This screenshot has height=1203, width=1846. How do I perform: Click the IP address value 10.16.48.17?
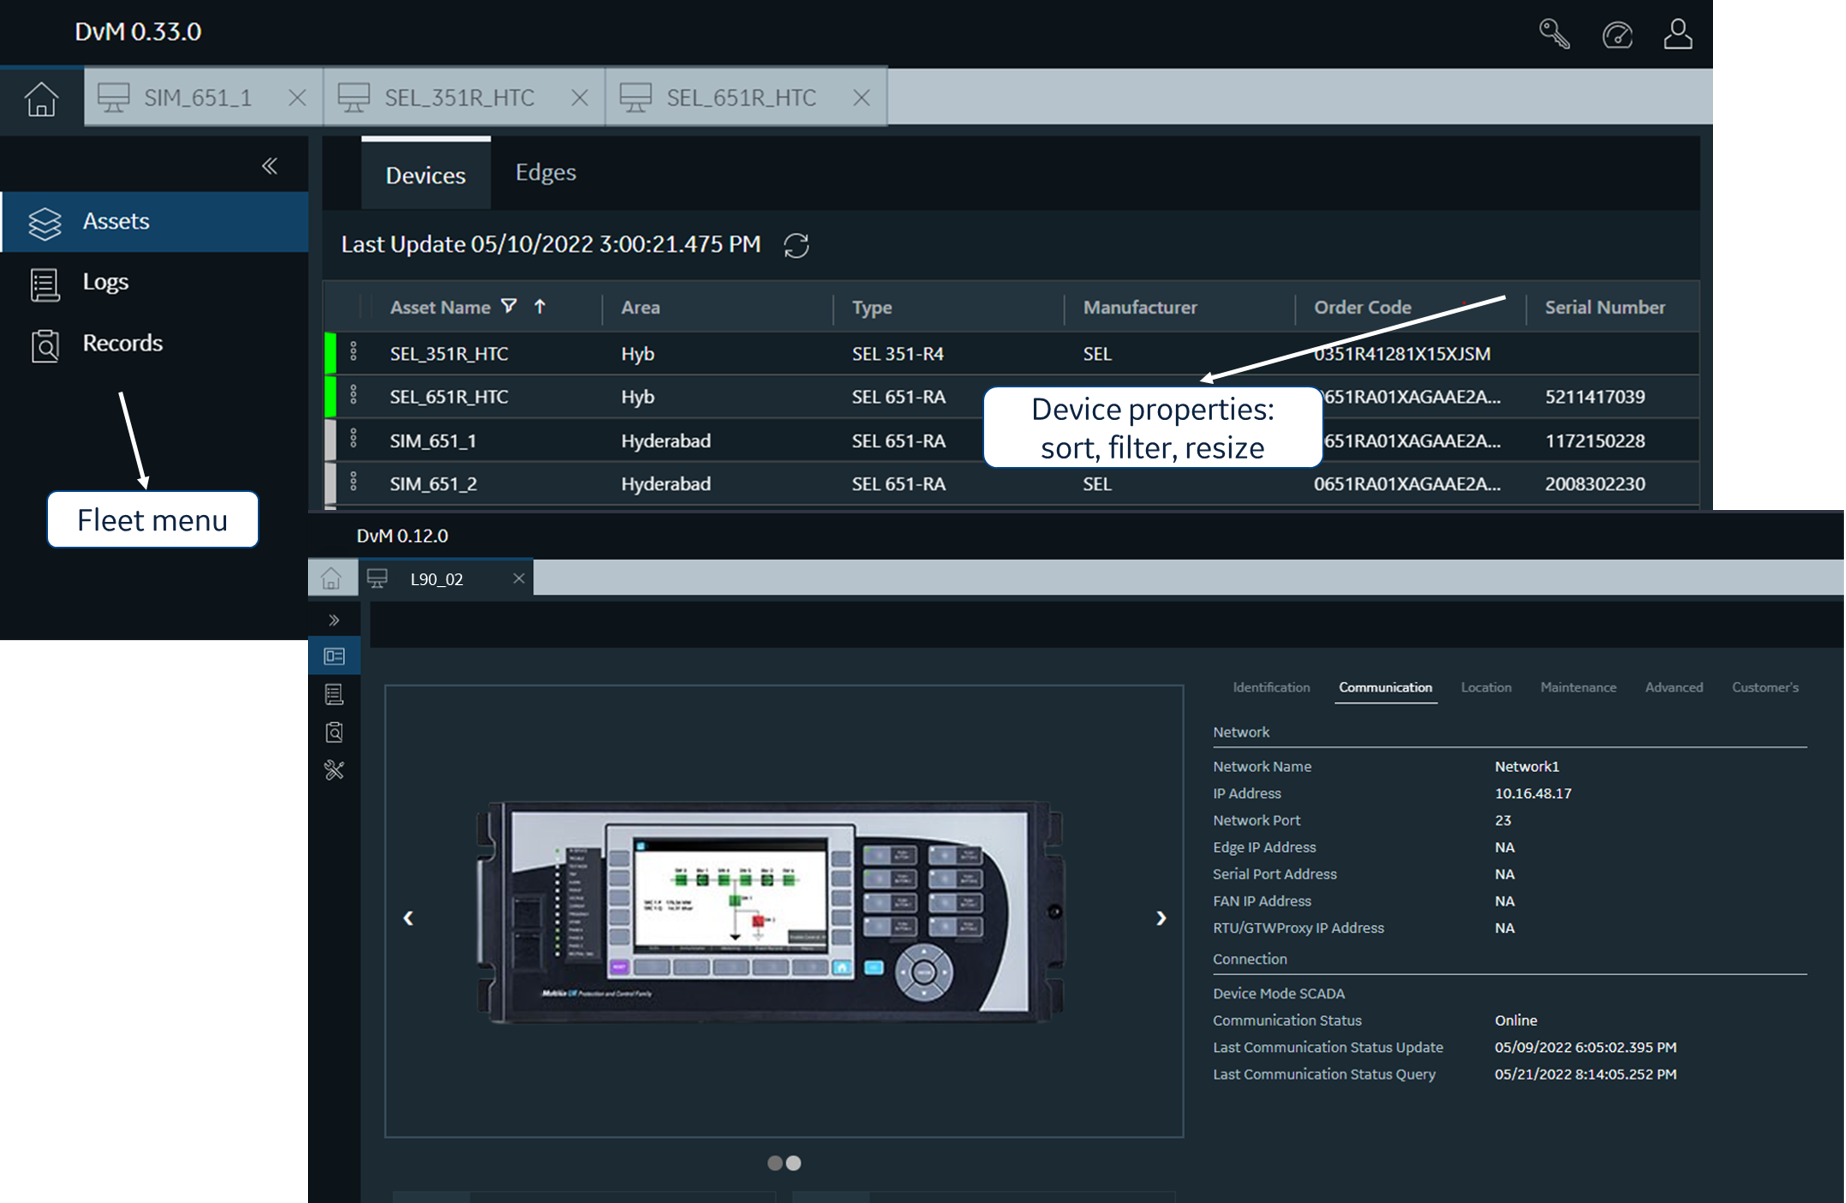[1533, 793]
